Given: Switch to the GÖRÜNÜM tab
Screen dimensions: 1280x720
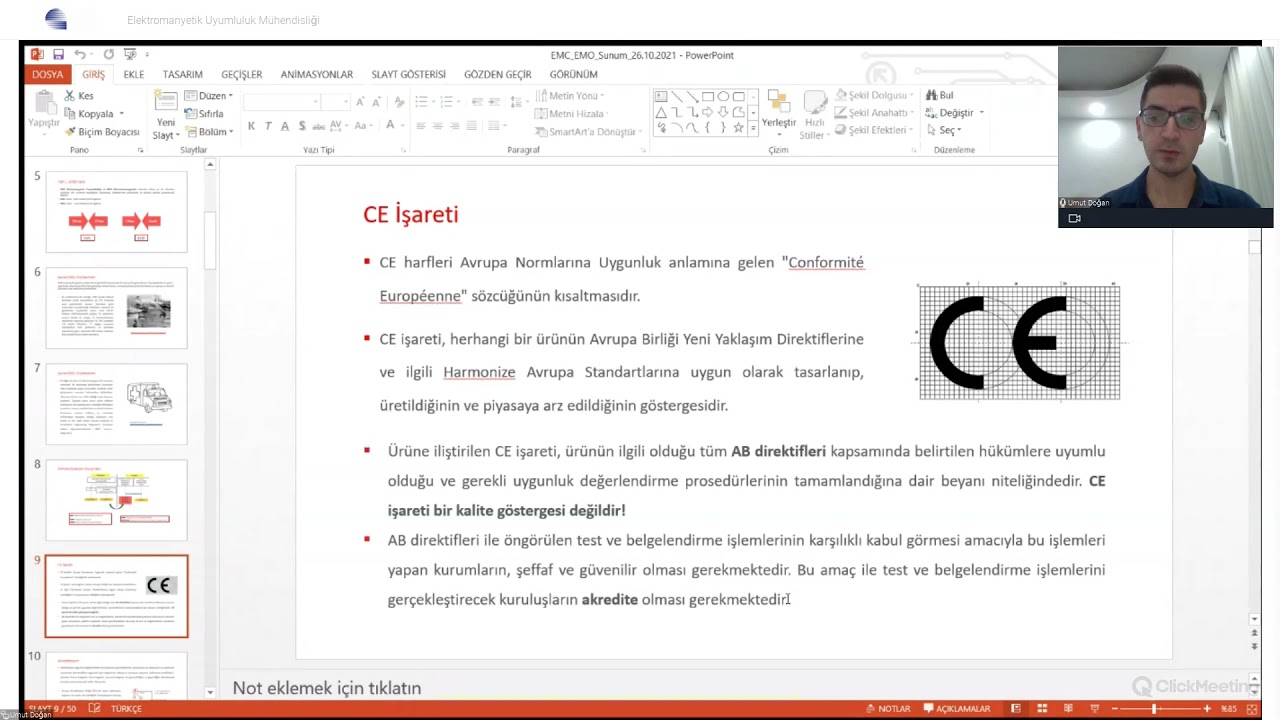Looking at the screenshot, I should click(573, 74).
